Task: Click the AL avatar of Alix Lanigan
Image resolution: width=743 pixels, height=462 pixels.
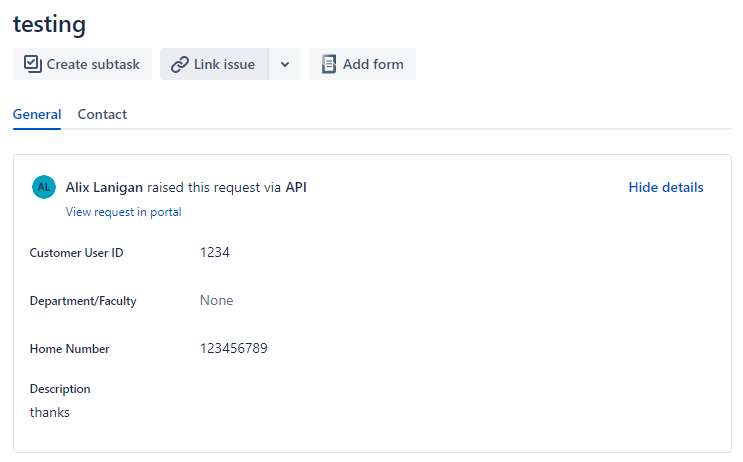Action: 44,187
